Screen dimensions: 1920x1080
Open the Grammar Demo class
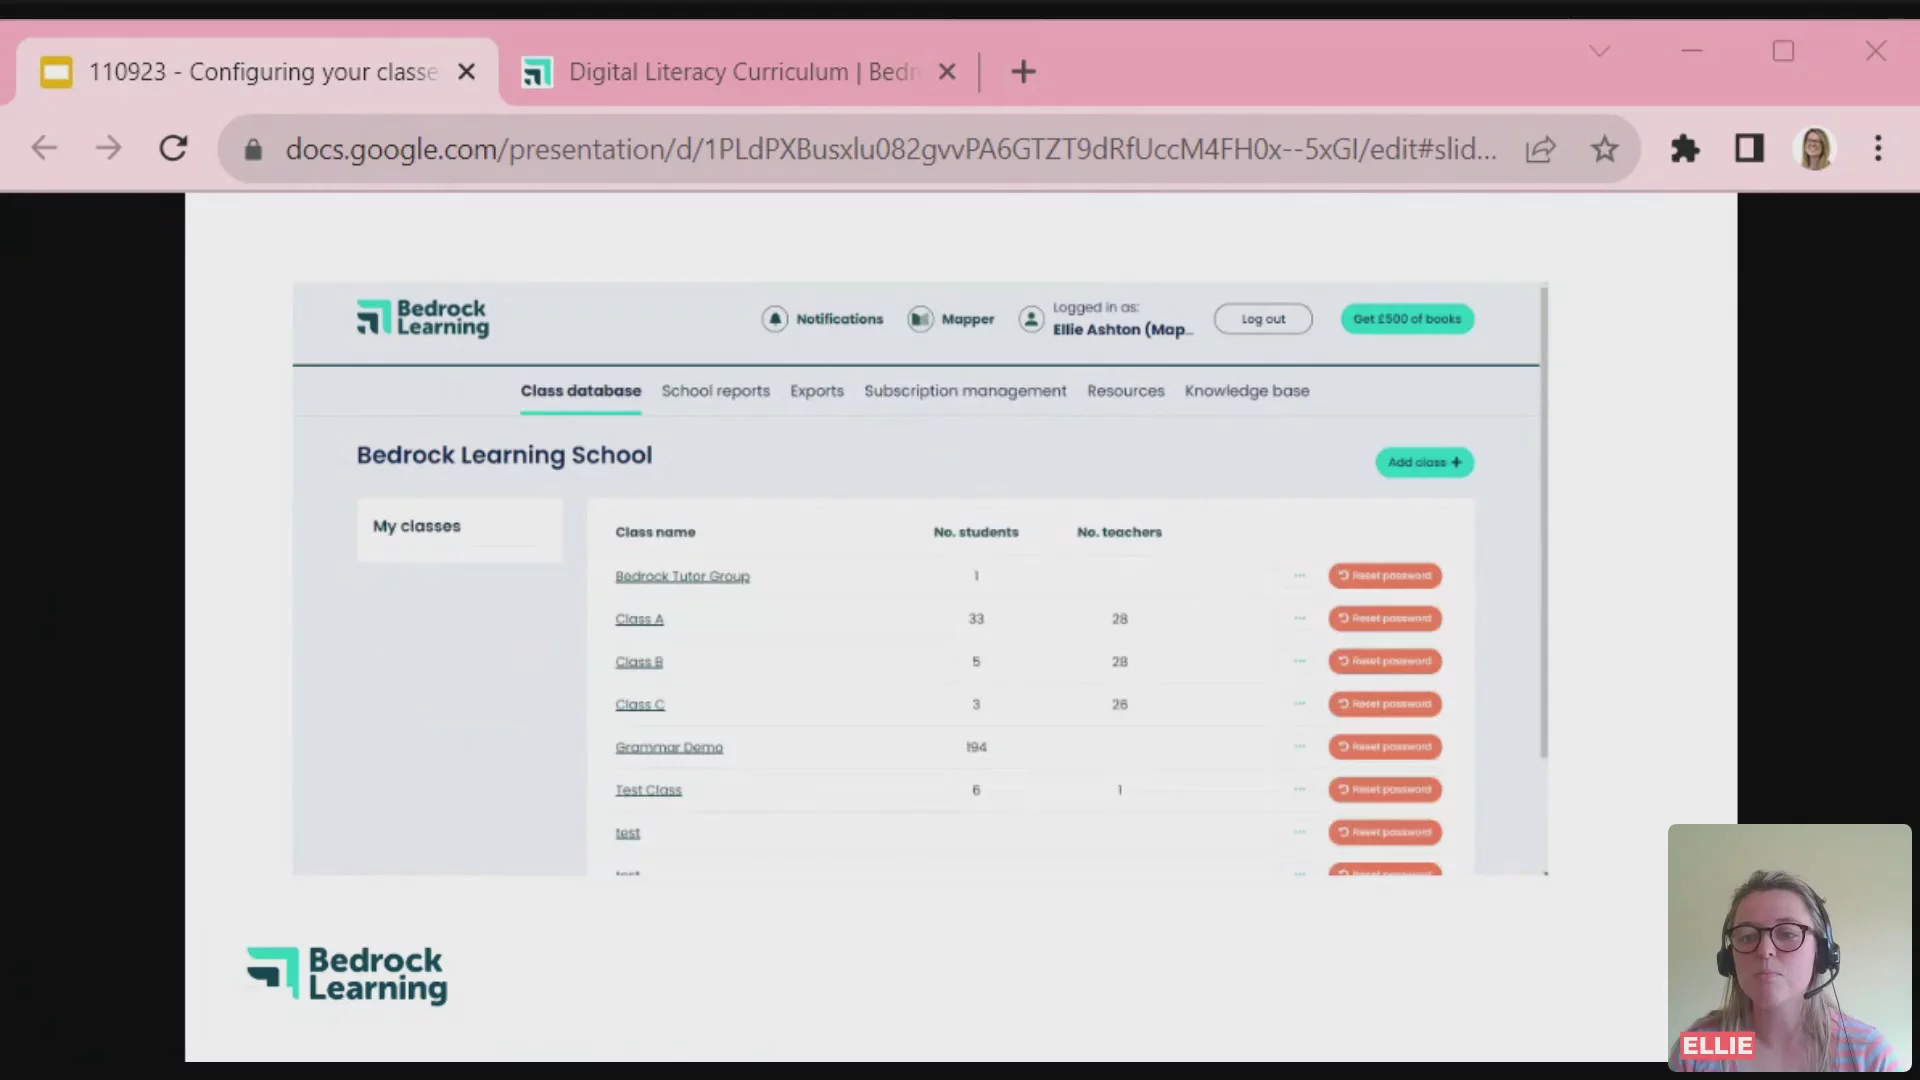tap(669, 748)
